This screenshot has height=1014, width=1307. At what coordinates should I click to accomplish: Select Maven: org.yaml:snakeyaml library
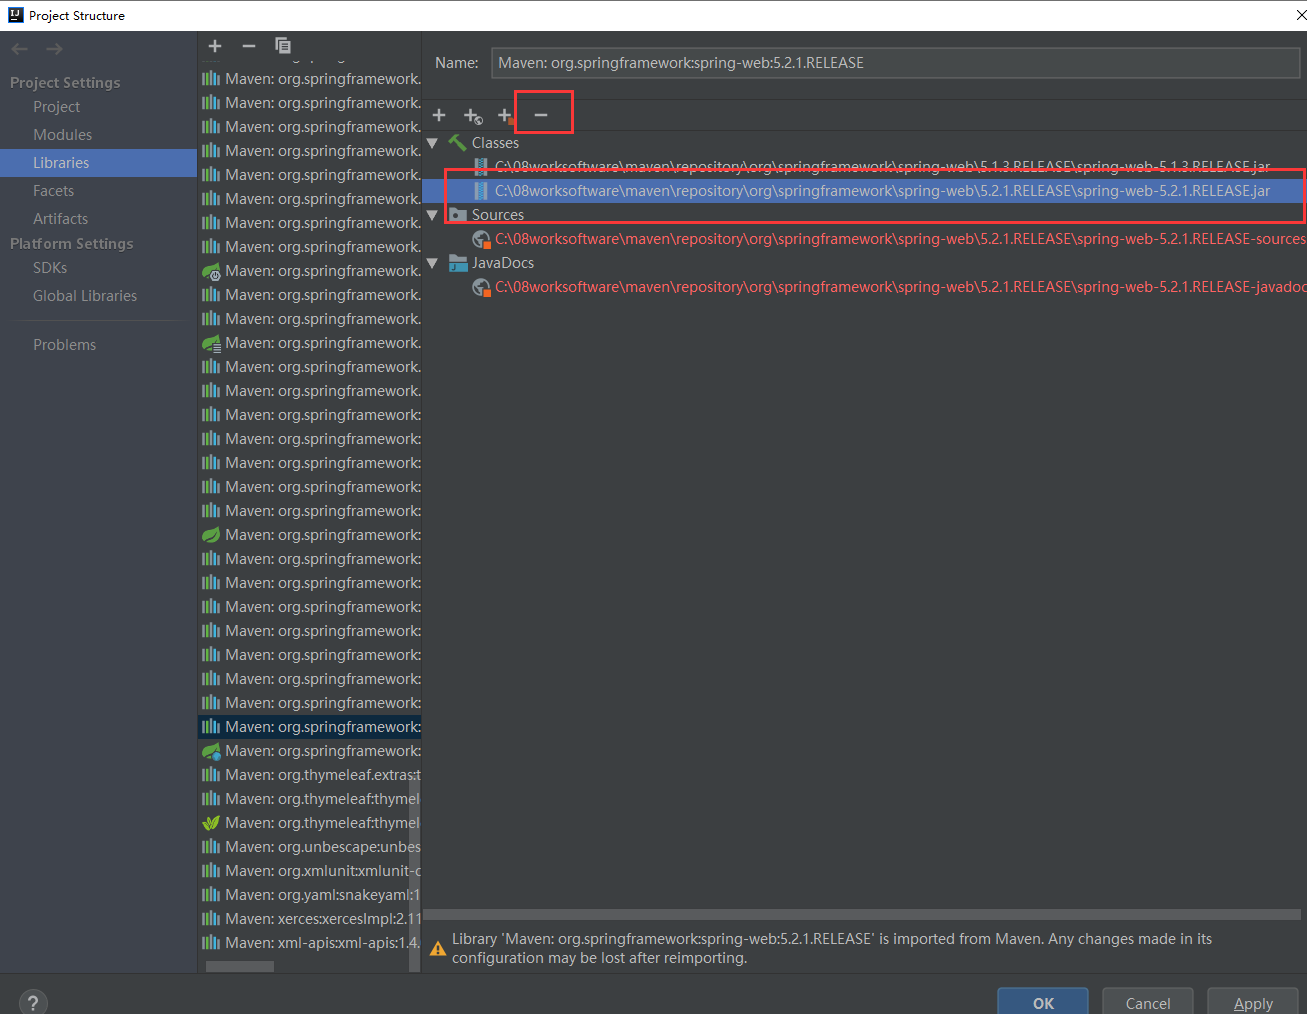[310, 895]
